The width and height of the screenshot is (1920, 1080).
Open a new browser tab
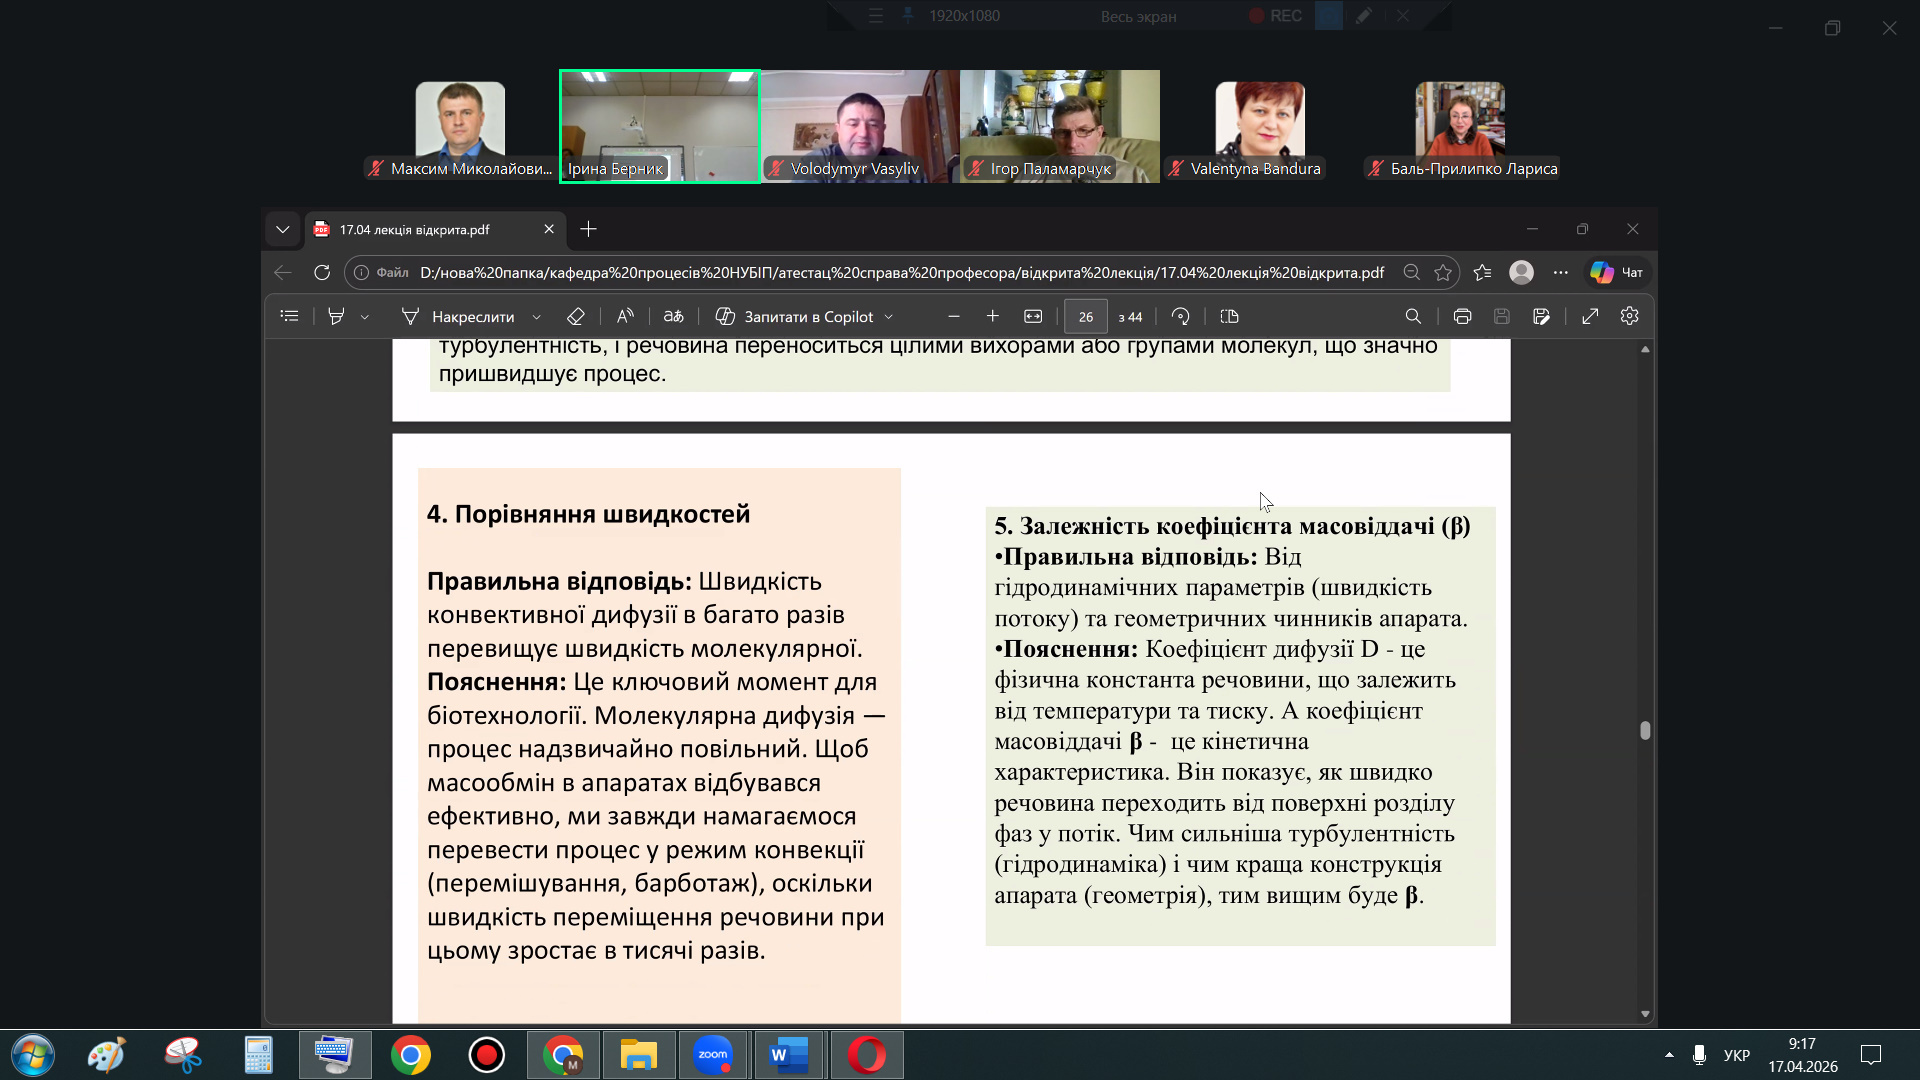(x=589, y=229)
